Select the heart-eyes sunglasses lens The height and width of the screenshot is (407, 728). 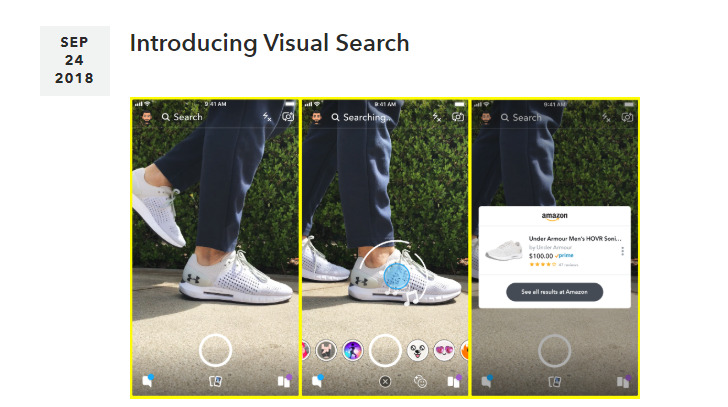point(444,350)
